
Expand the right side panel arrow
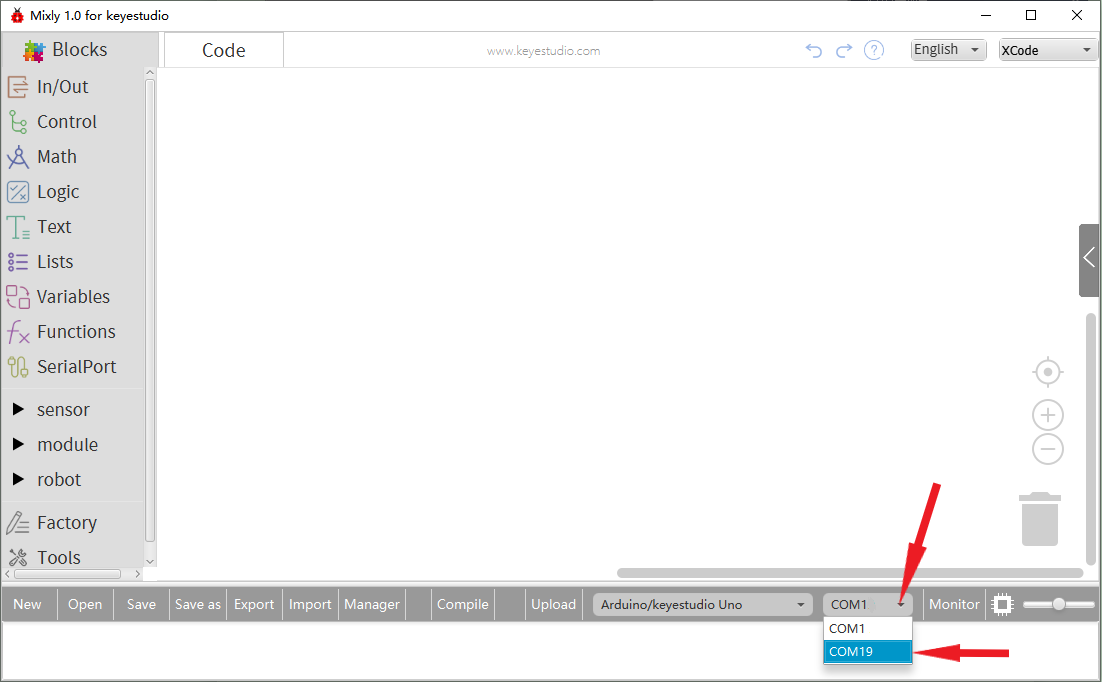click(x=1089, y=258)
